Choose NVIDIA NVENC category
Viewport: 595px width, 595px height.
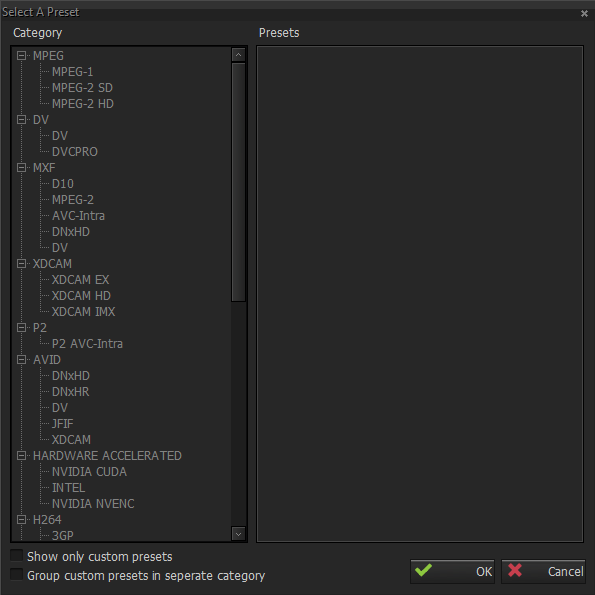click(93, 504)
